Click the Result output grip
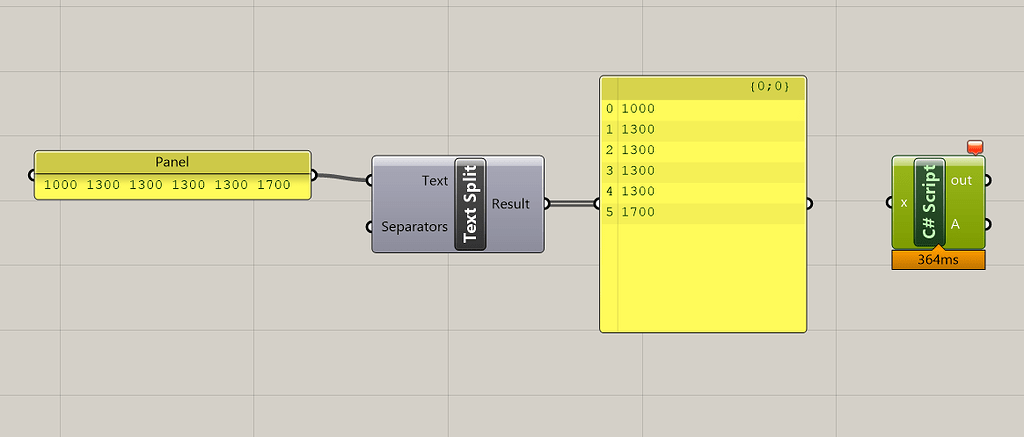The image size is (1024, 437). [x=547, y=204]
